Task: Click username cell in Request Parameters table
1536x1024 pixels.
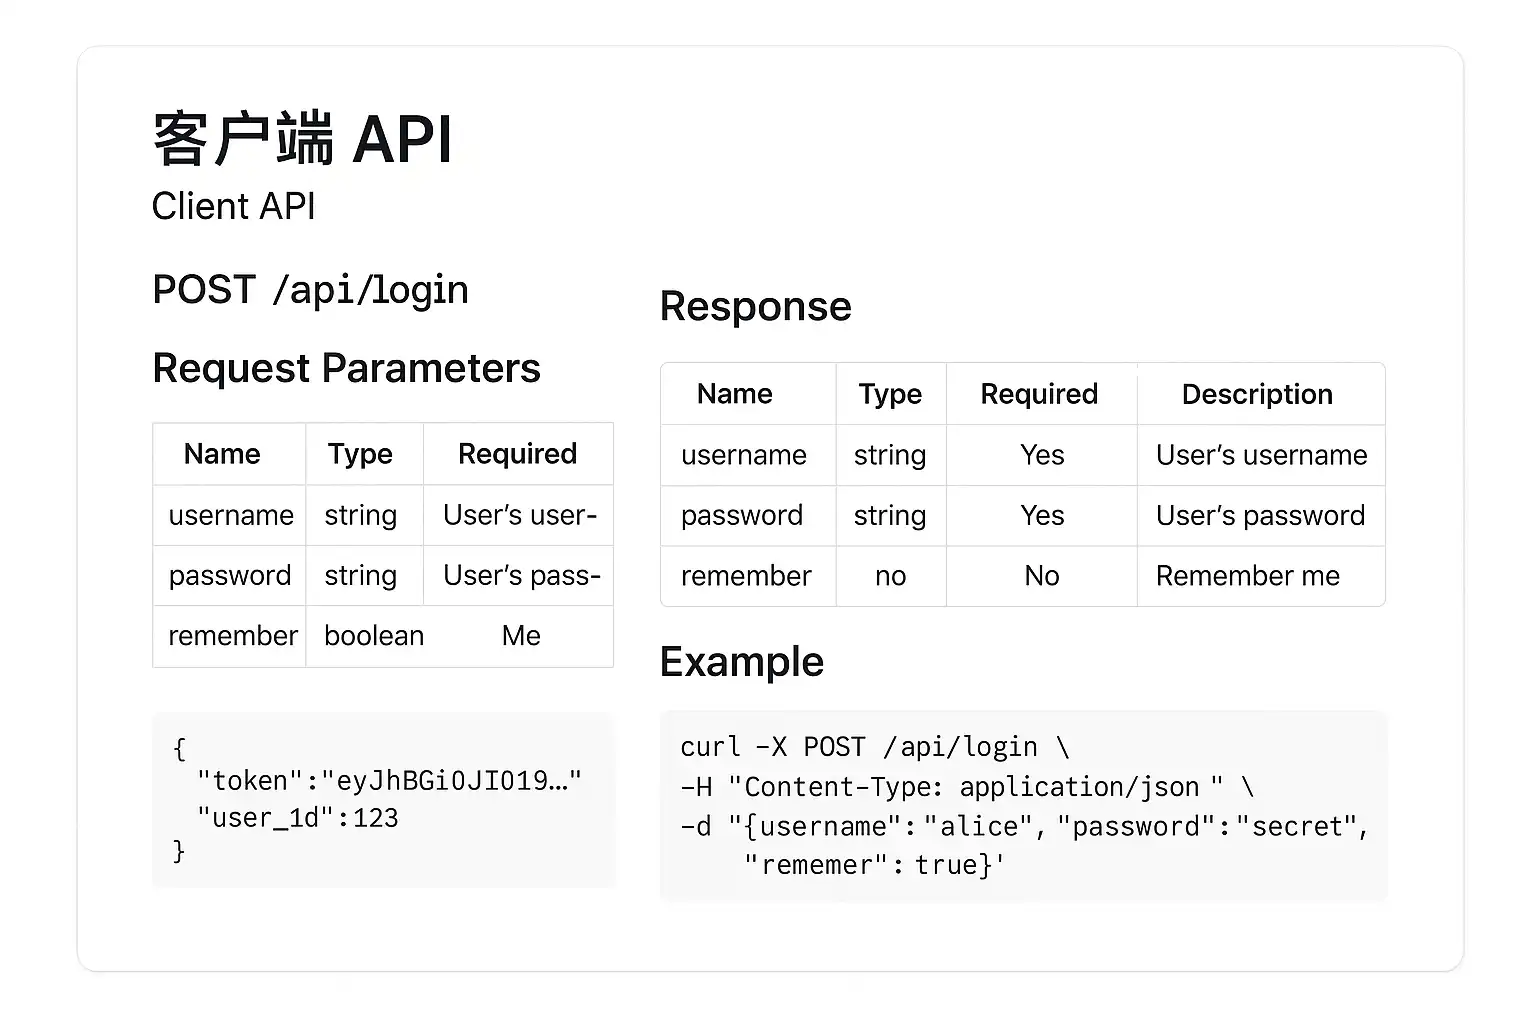Action: 231,515
